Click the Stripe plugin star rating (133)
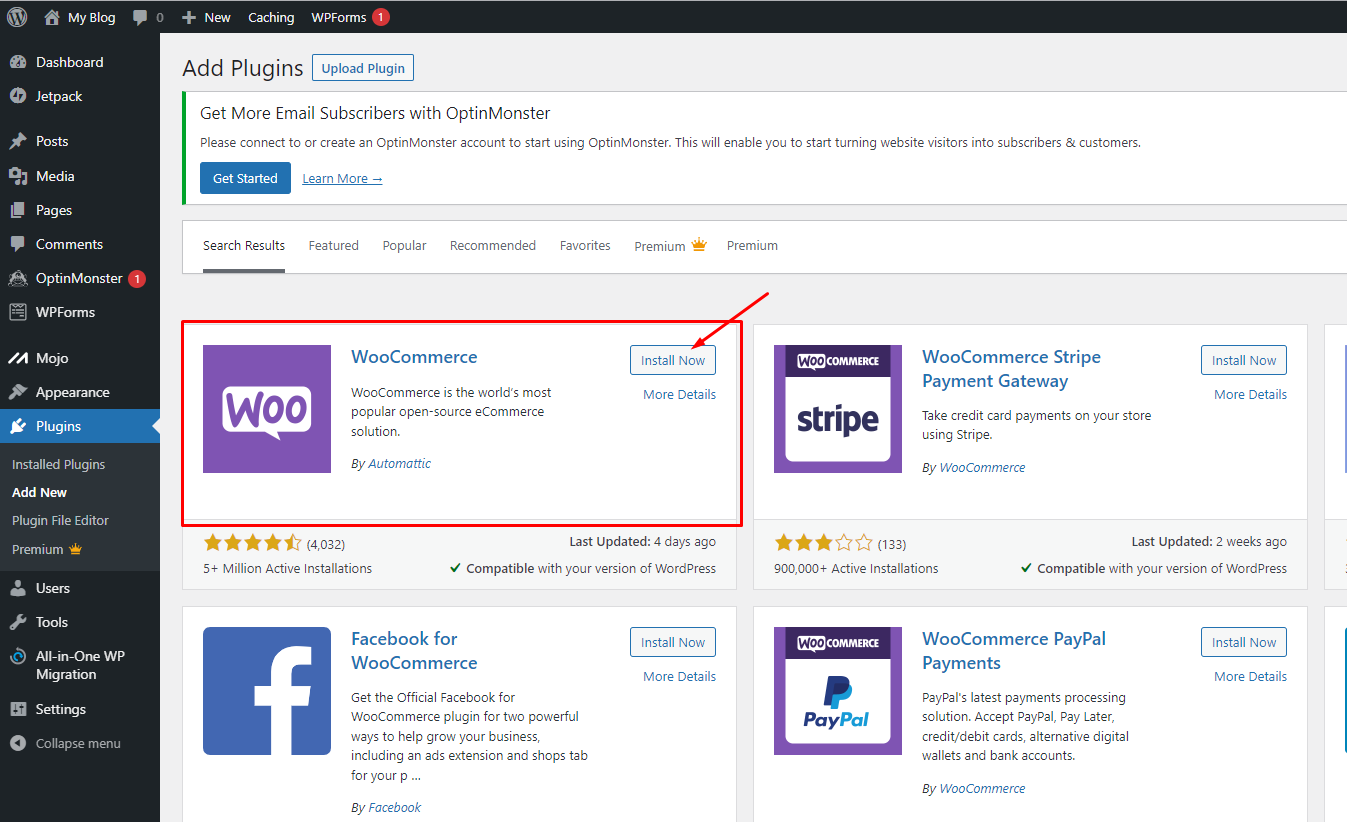 (823, 543)
